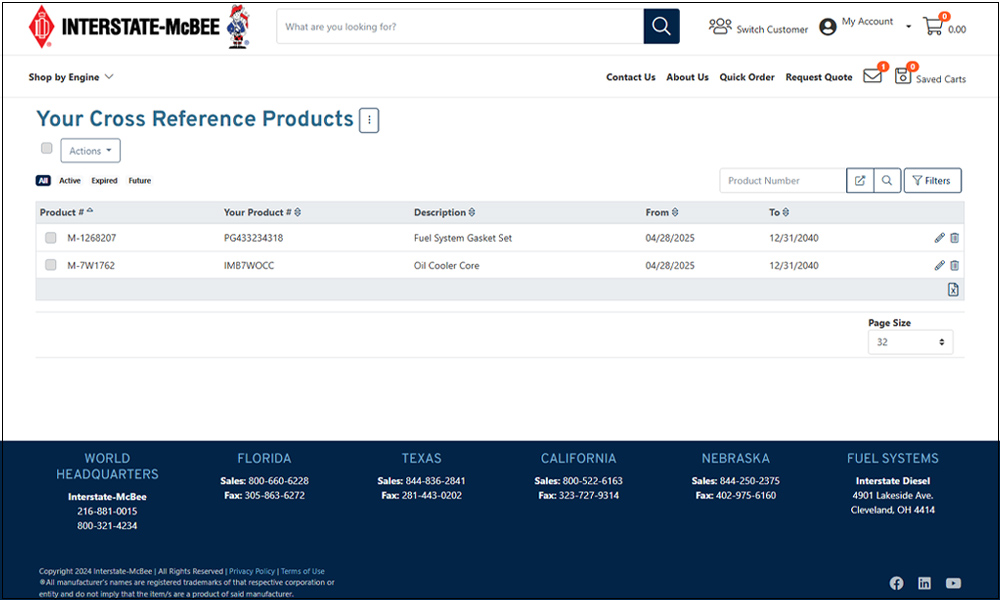The height and width of the screenshot is (600, 1000).
Task: Expand the Actions dropdown
Action: (x=91, y=150)
